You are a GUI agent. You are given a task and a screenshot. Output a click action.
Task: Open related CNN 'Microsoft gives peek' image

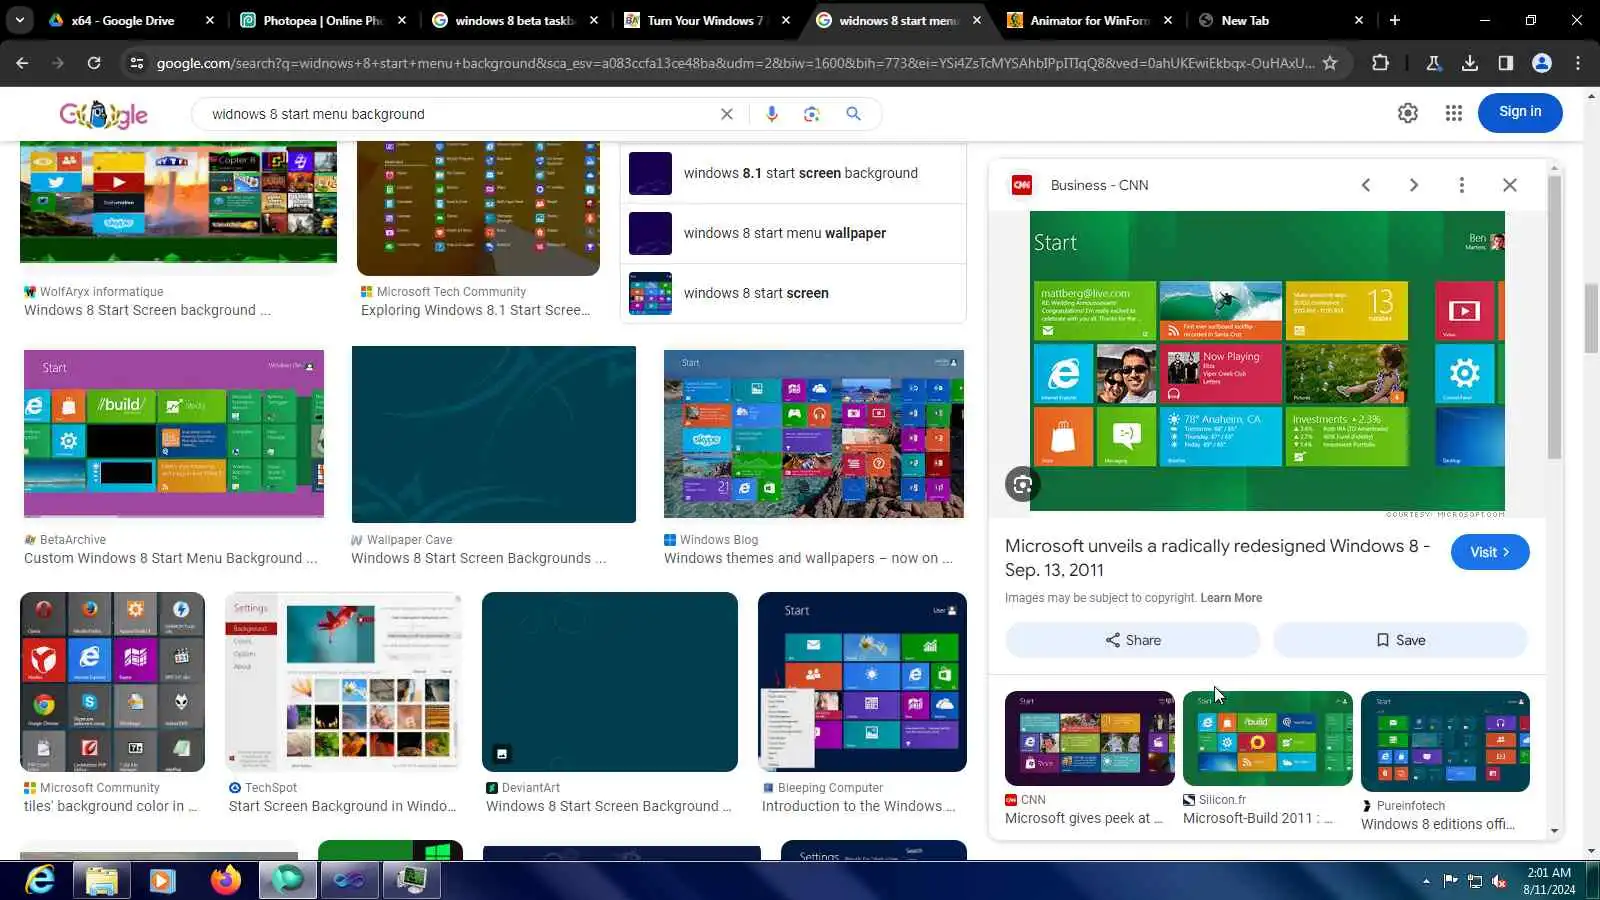(x=1090, y=738)
